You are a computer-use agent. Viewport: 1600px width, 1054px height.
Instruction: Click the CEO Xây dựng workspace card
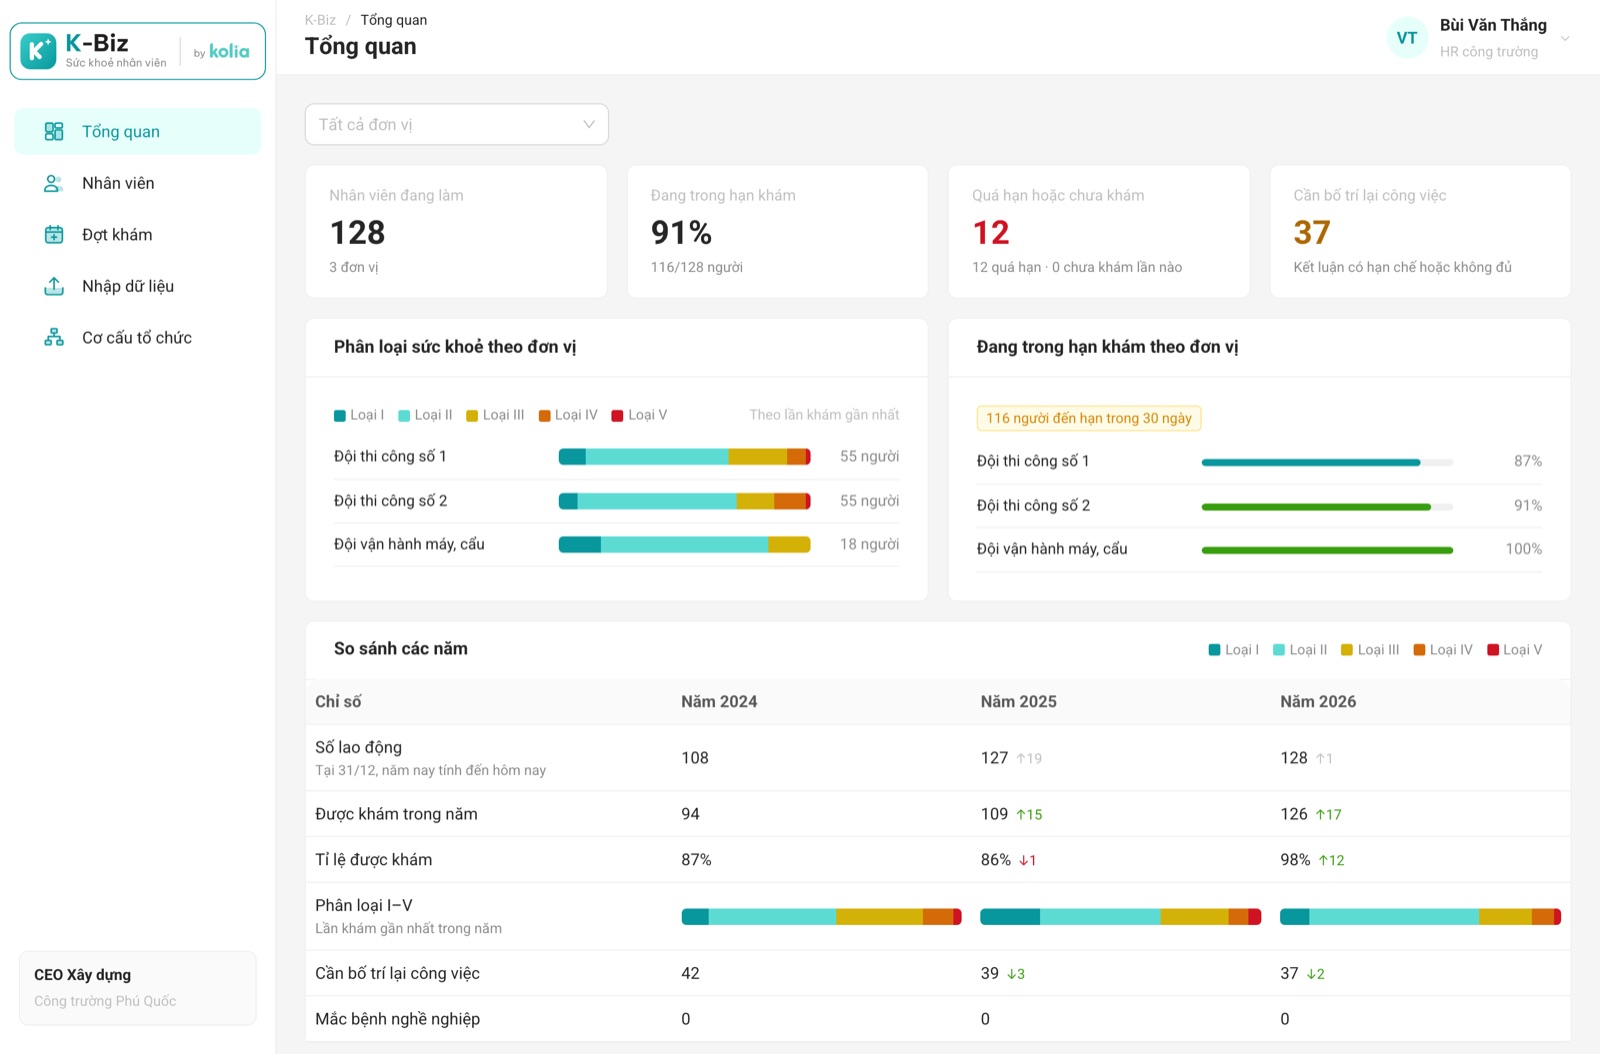click(138, 988)
